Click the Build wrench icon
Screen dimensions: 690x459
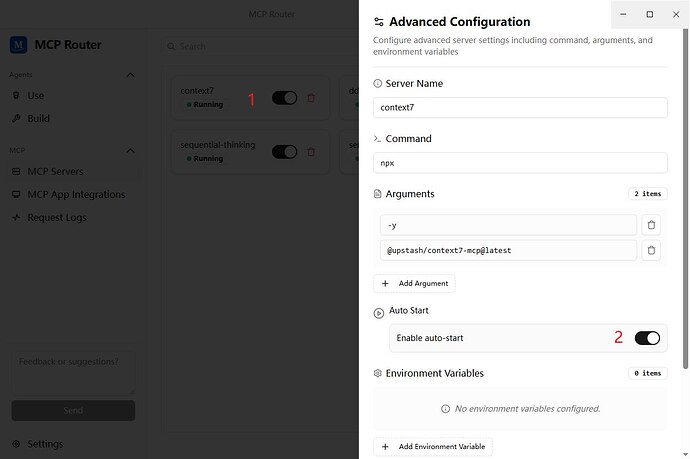point(16,118)
